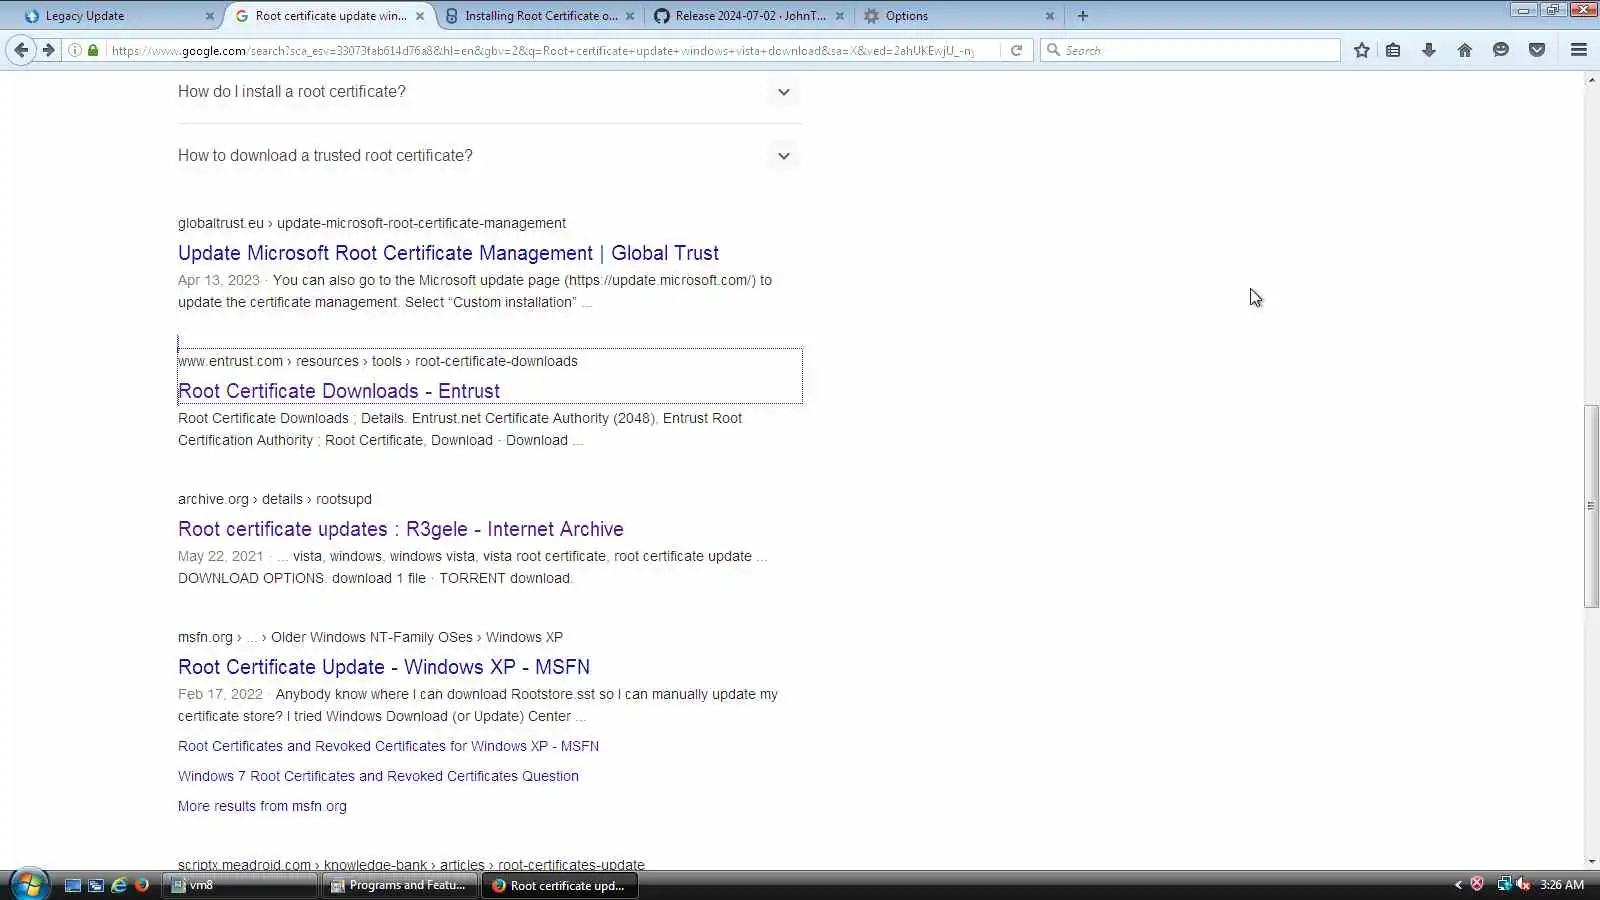Screen dimensions: 1600x900
Task: Open the Firefox hamburger menu
Action: click(1579, 50)
